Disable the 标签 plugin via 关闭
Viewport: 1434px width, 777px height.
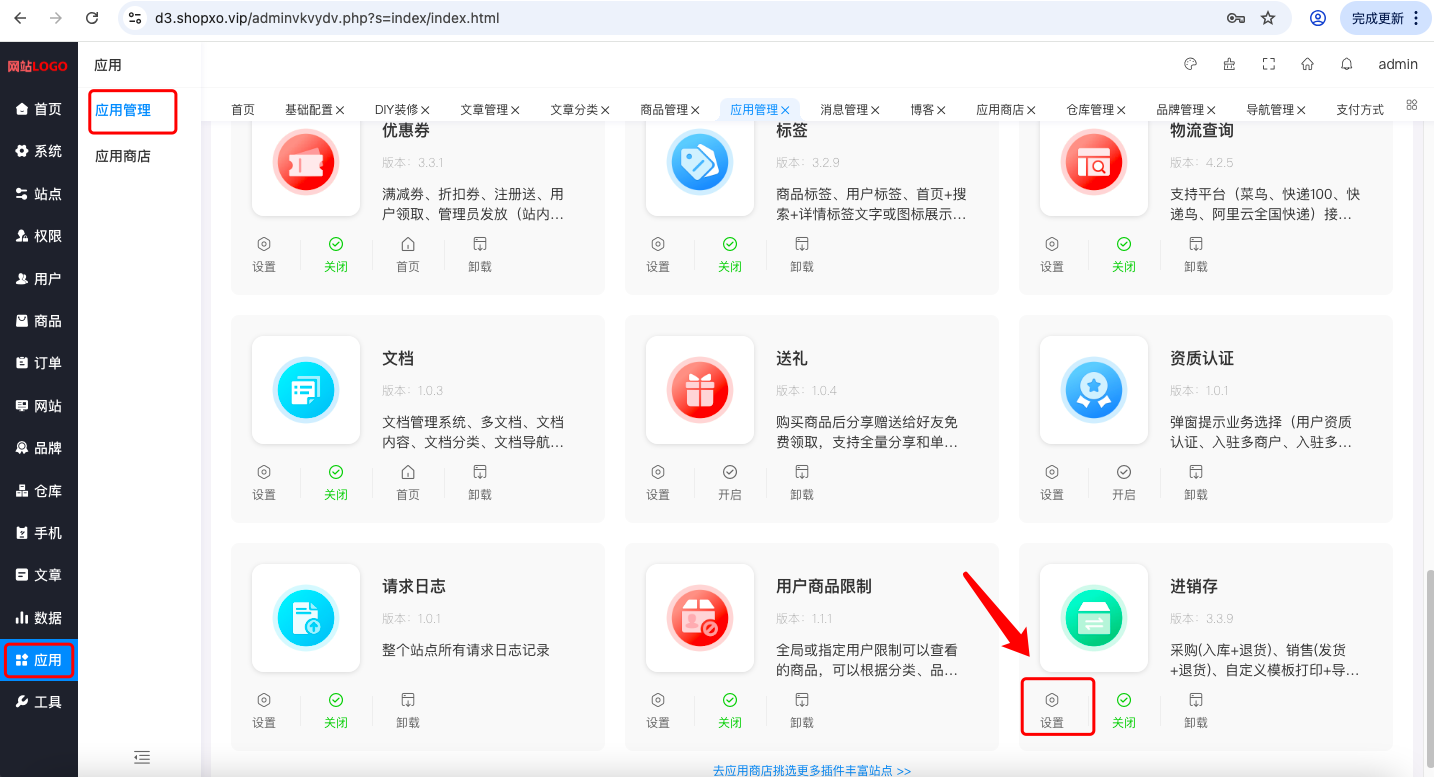[x=730, y=255]
